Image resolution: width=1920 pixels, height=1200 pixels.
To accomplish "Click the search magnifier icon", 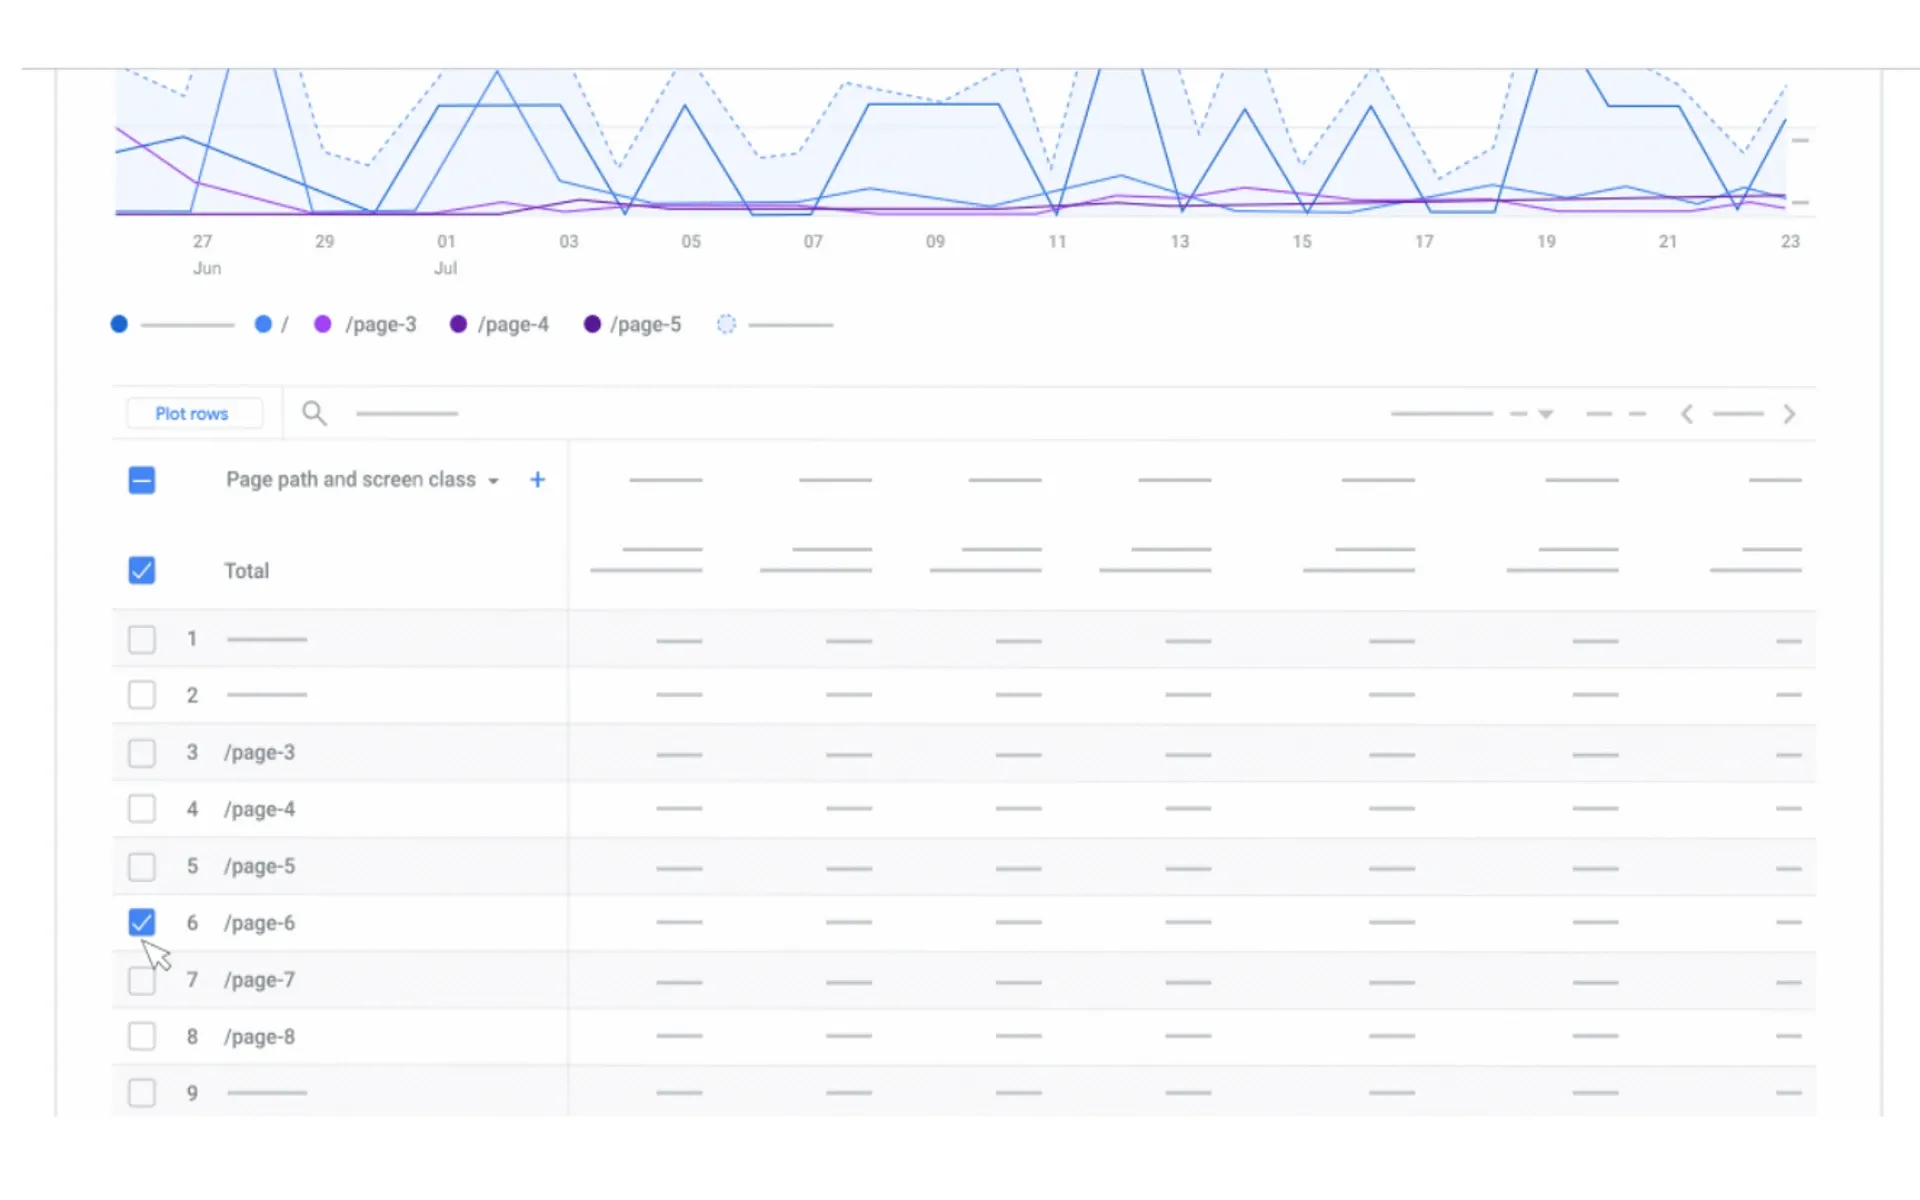I will pos(314,413).
